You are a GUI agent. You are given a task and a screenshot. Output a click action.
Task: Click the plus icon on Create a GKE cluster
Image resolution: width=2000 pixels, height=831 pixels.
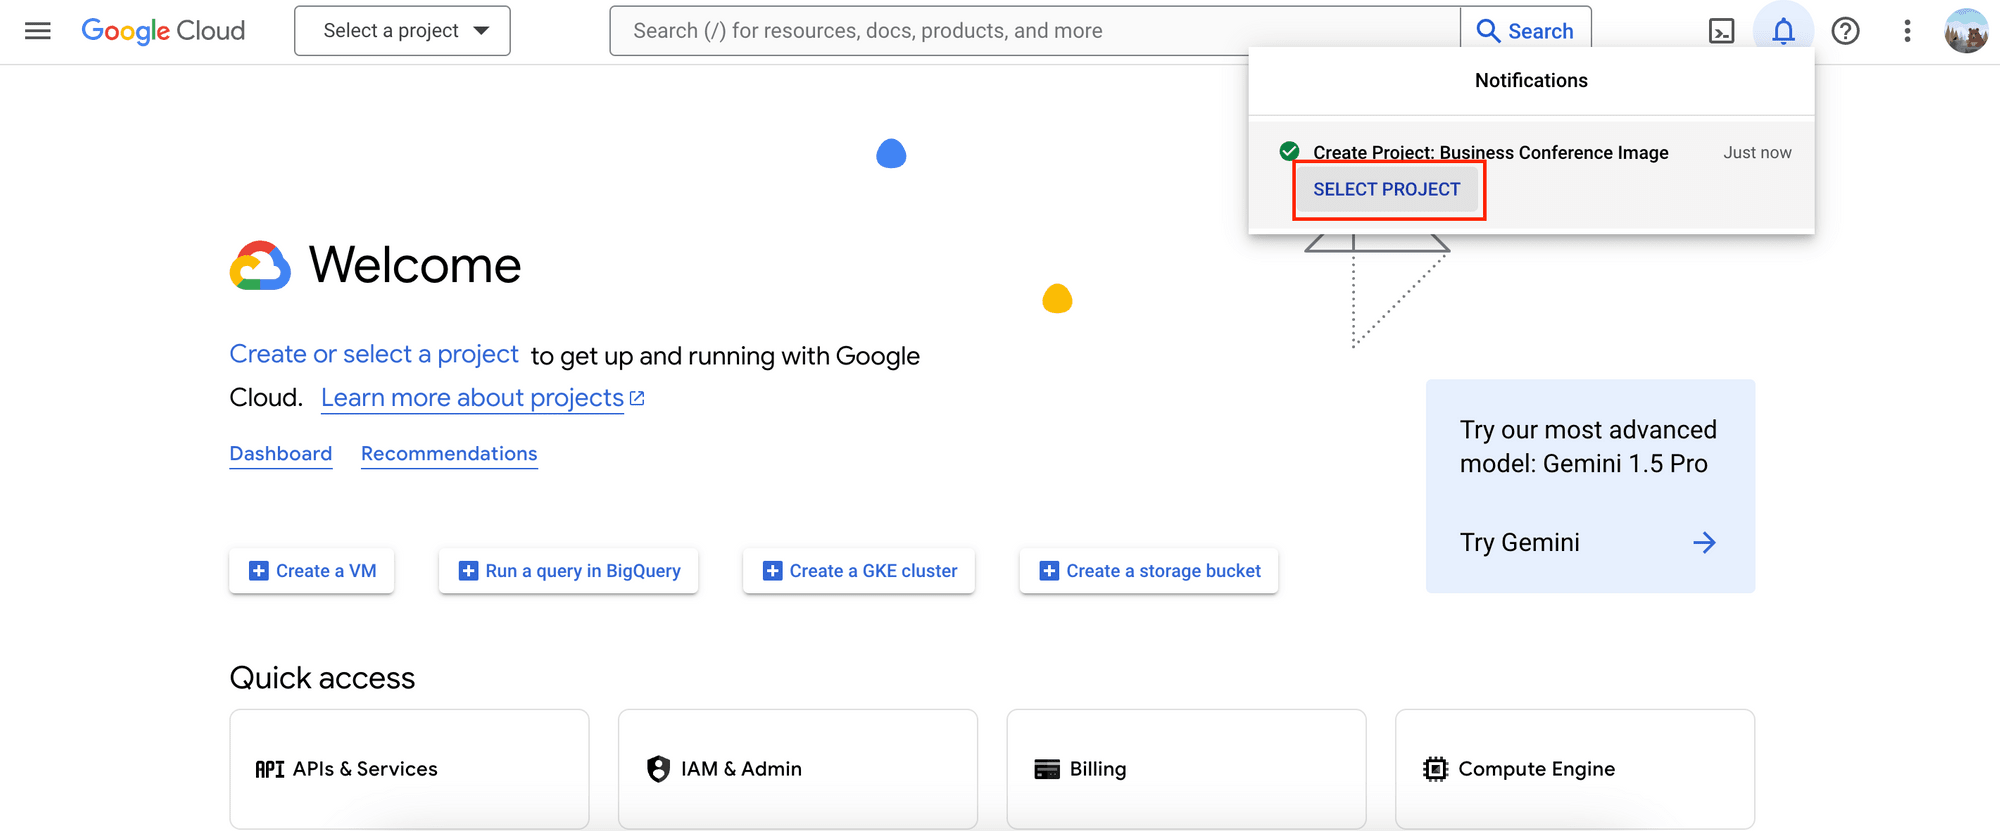tap(772, 571)
